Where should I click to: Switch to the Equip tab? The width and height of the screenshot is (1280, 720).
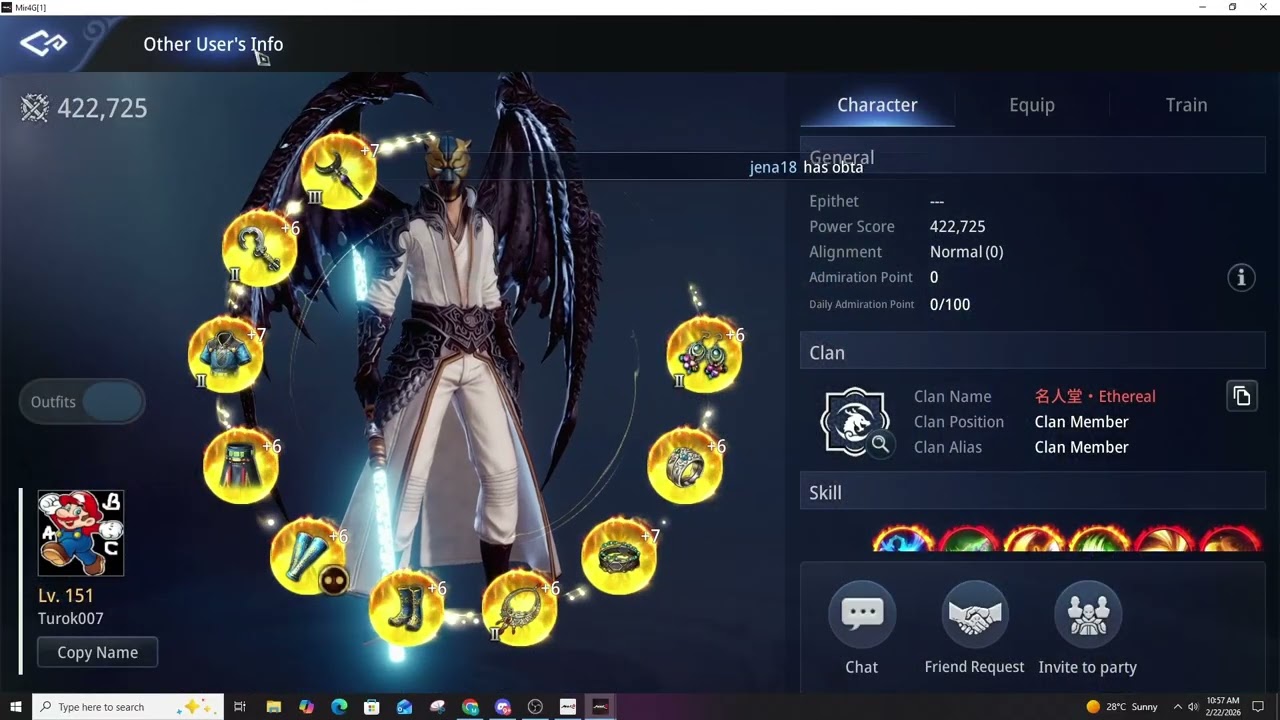point(1032,105)
